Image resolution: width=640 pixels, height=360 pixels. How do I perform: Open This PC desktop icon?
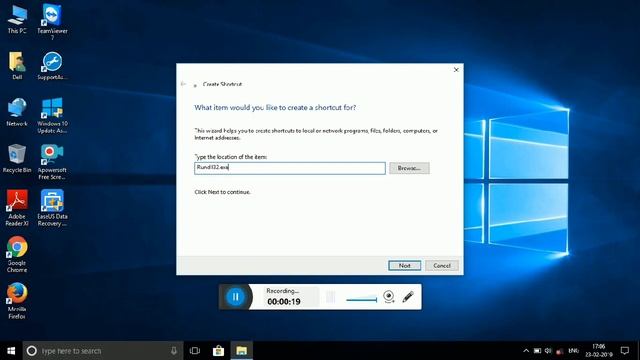click(x=17, y=18)
